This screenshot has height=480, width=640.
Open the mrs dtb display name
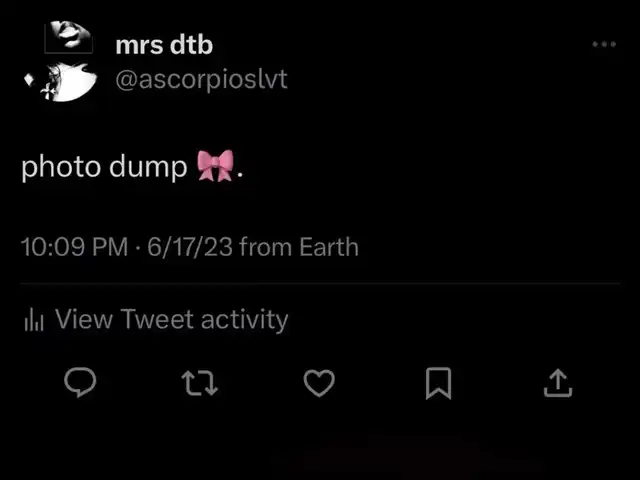tap(164, 44)
